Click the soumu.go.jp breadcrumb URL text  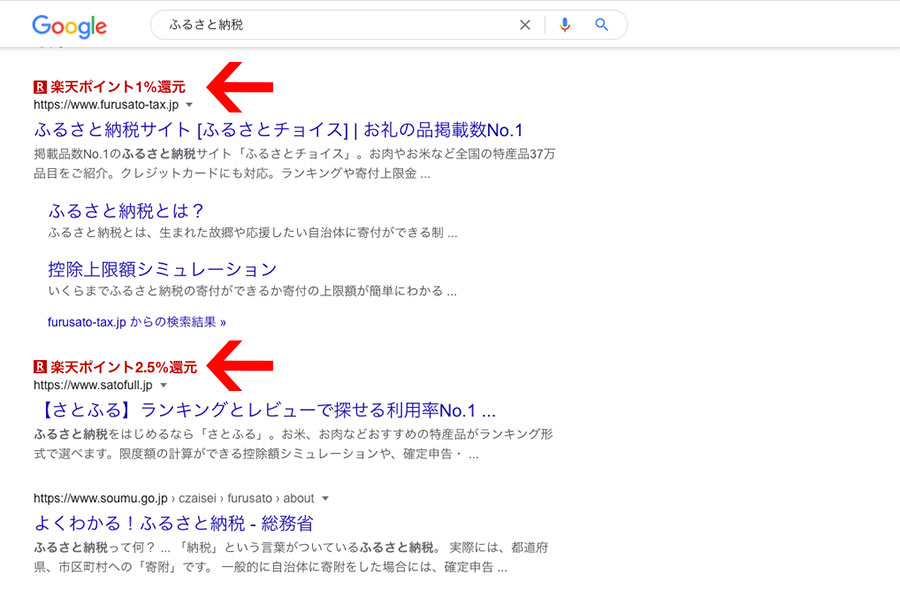click(174, 498)
